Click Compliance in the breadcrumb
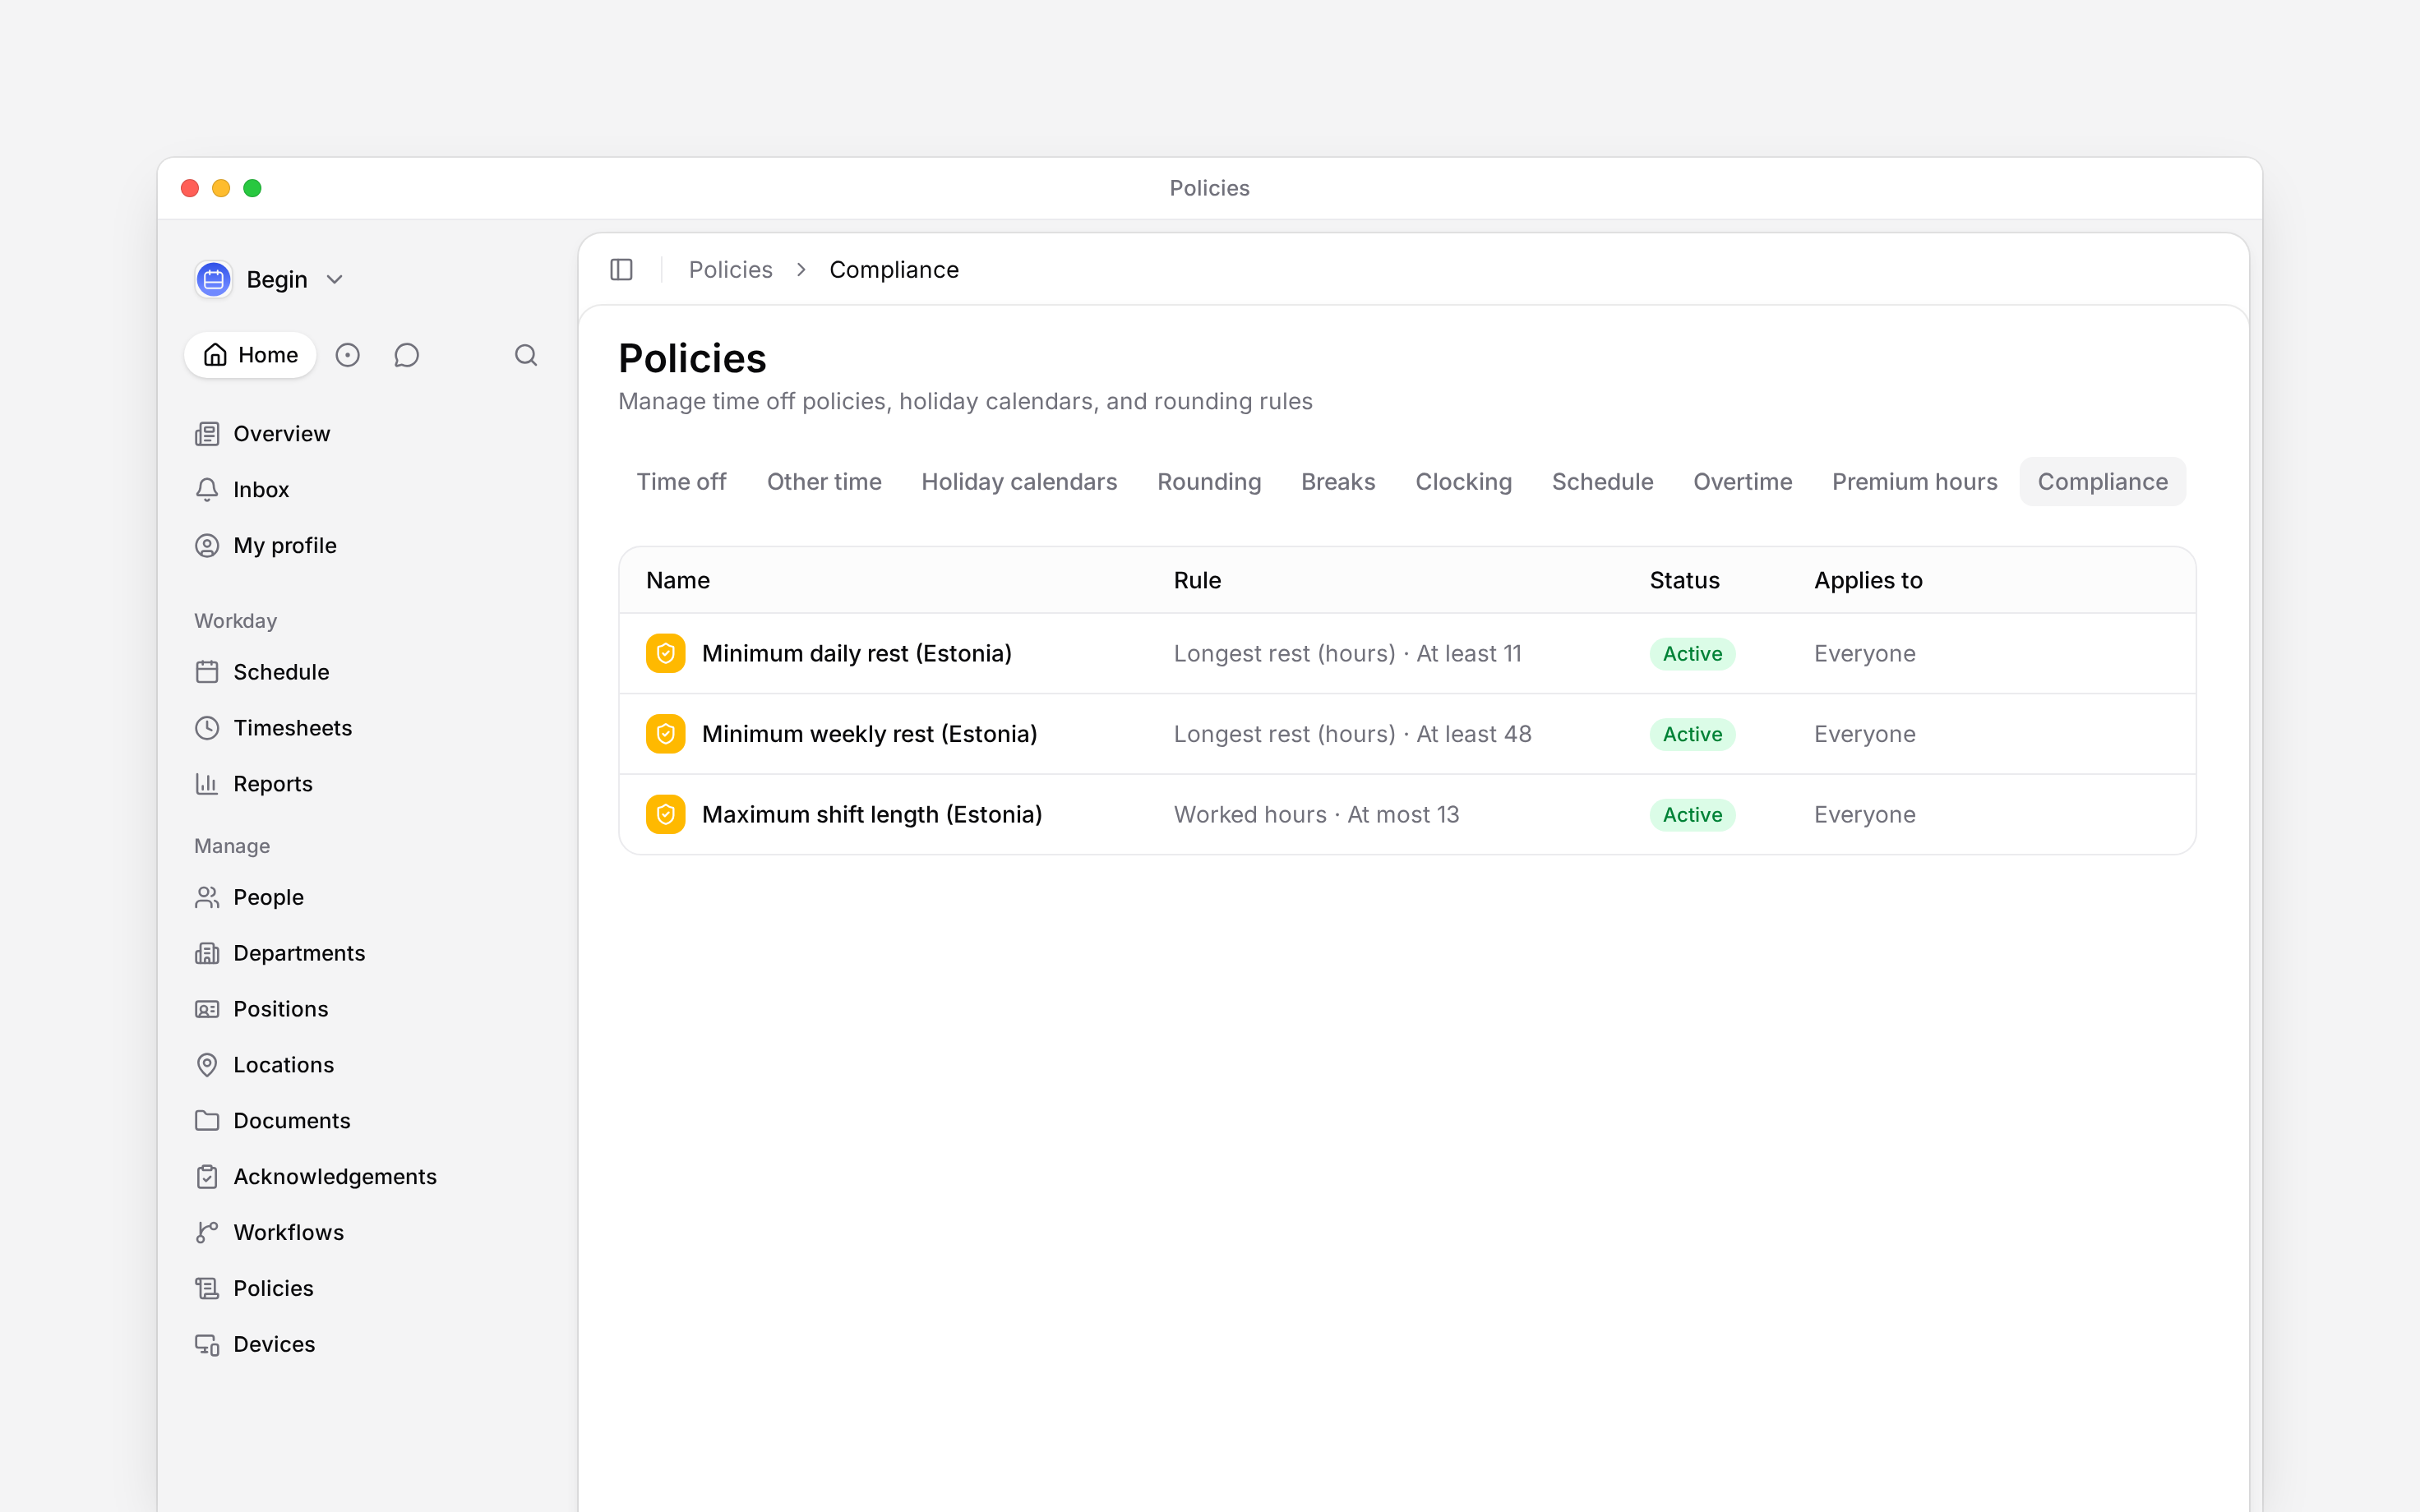Screen dimensions: 2420x1512 pyautogui.click(x=894, y=270)
